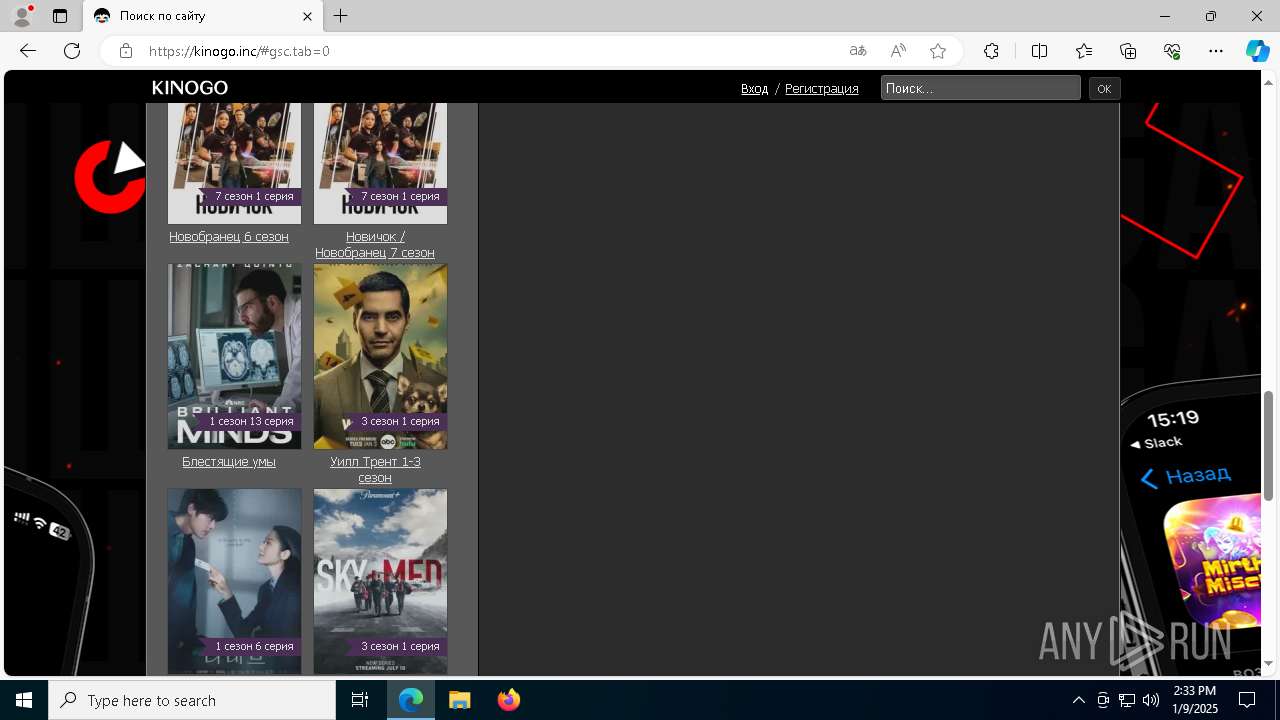The image size is (1280, 720).
Task: Open the Регистрация link
Action: click(822, 89)
